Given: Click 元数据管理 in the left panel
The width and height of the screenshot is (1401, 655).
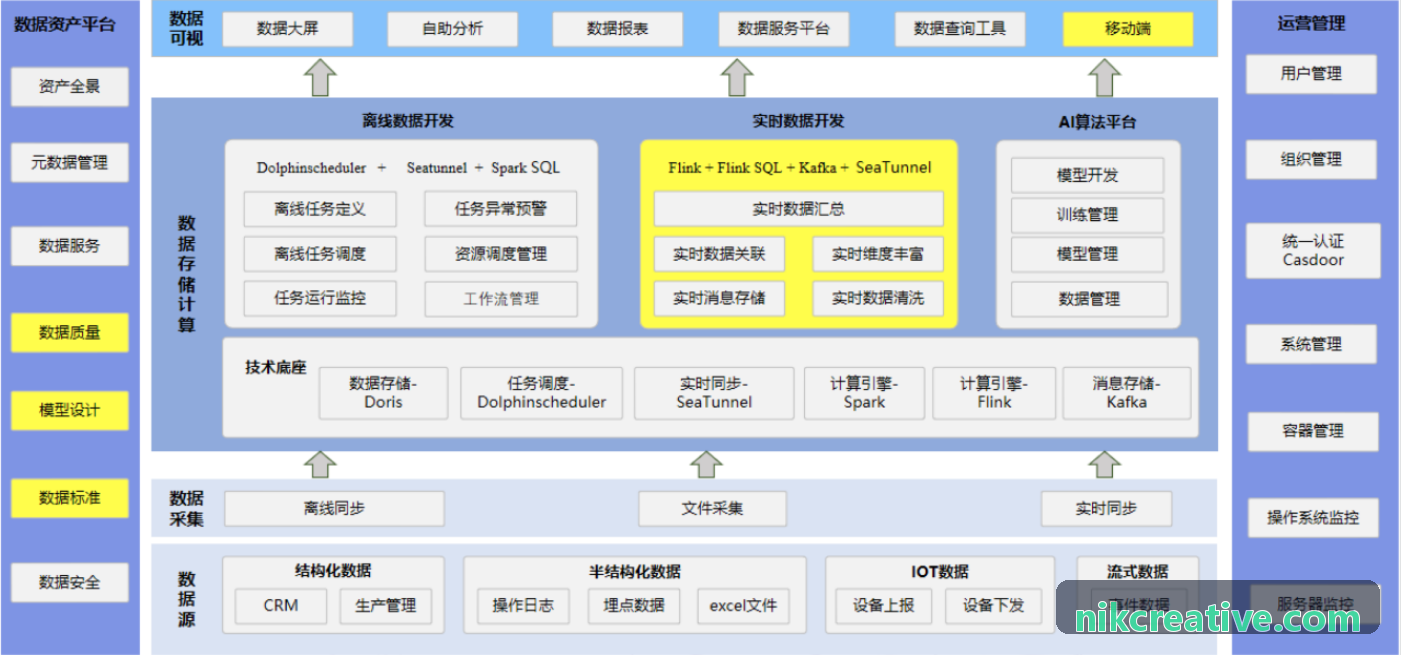Looking at the screenshot, I should (x=70, y=162).
